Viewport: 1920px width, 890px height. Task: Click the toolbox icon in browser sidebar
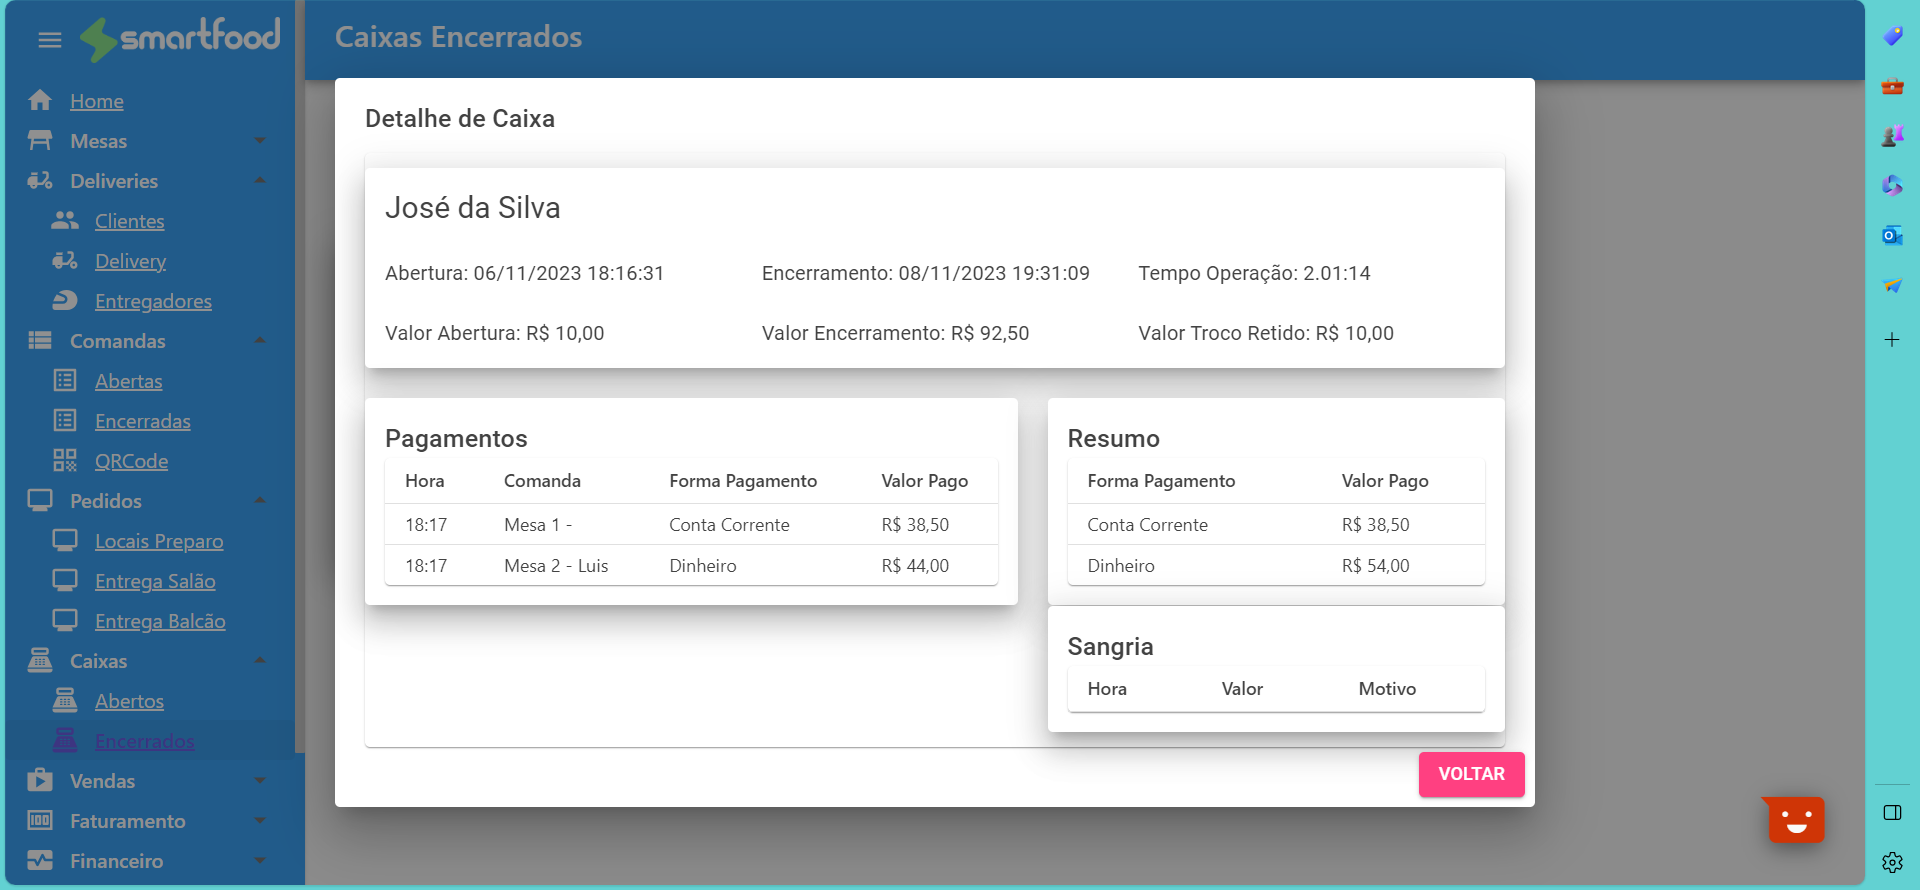pyautogui.click(x=1892, y=86)
